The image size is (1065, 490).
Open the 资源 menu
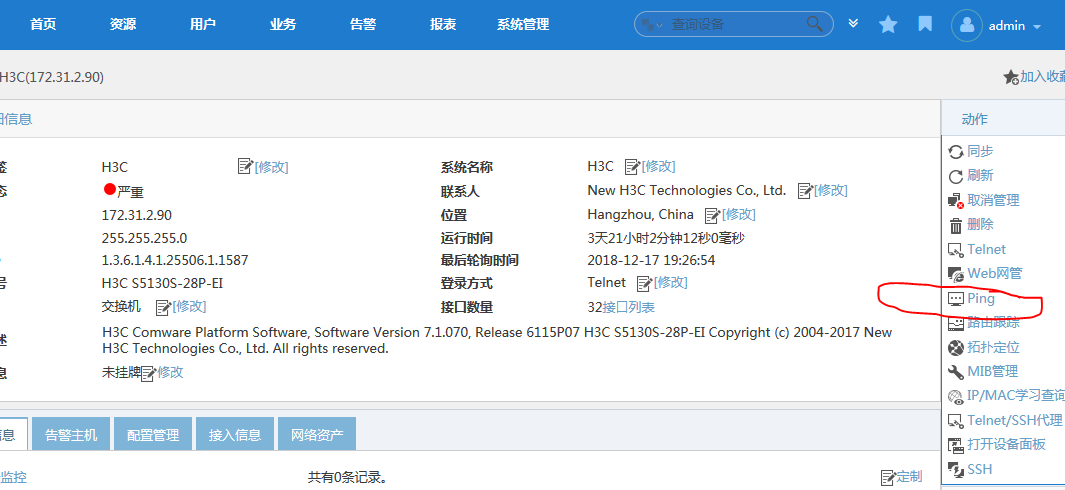pyautogui.click(x=123, y=24)
